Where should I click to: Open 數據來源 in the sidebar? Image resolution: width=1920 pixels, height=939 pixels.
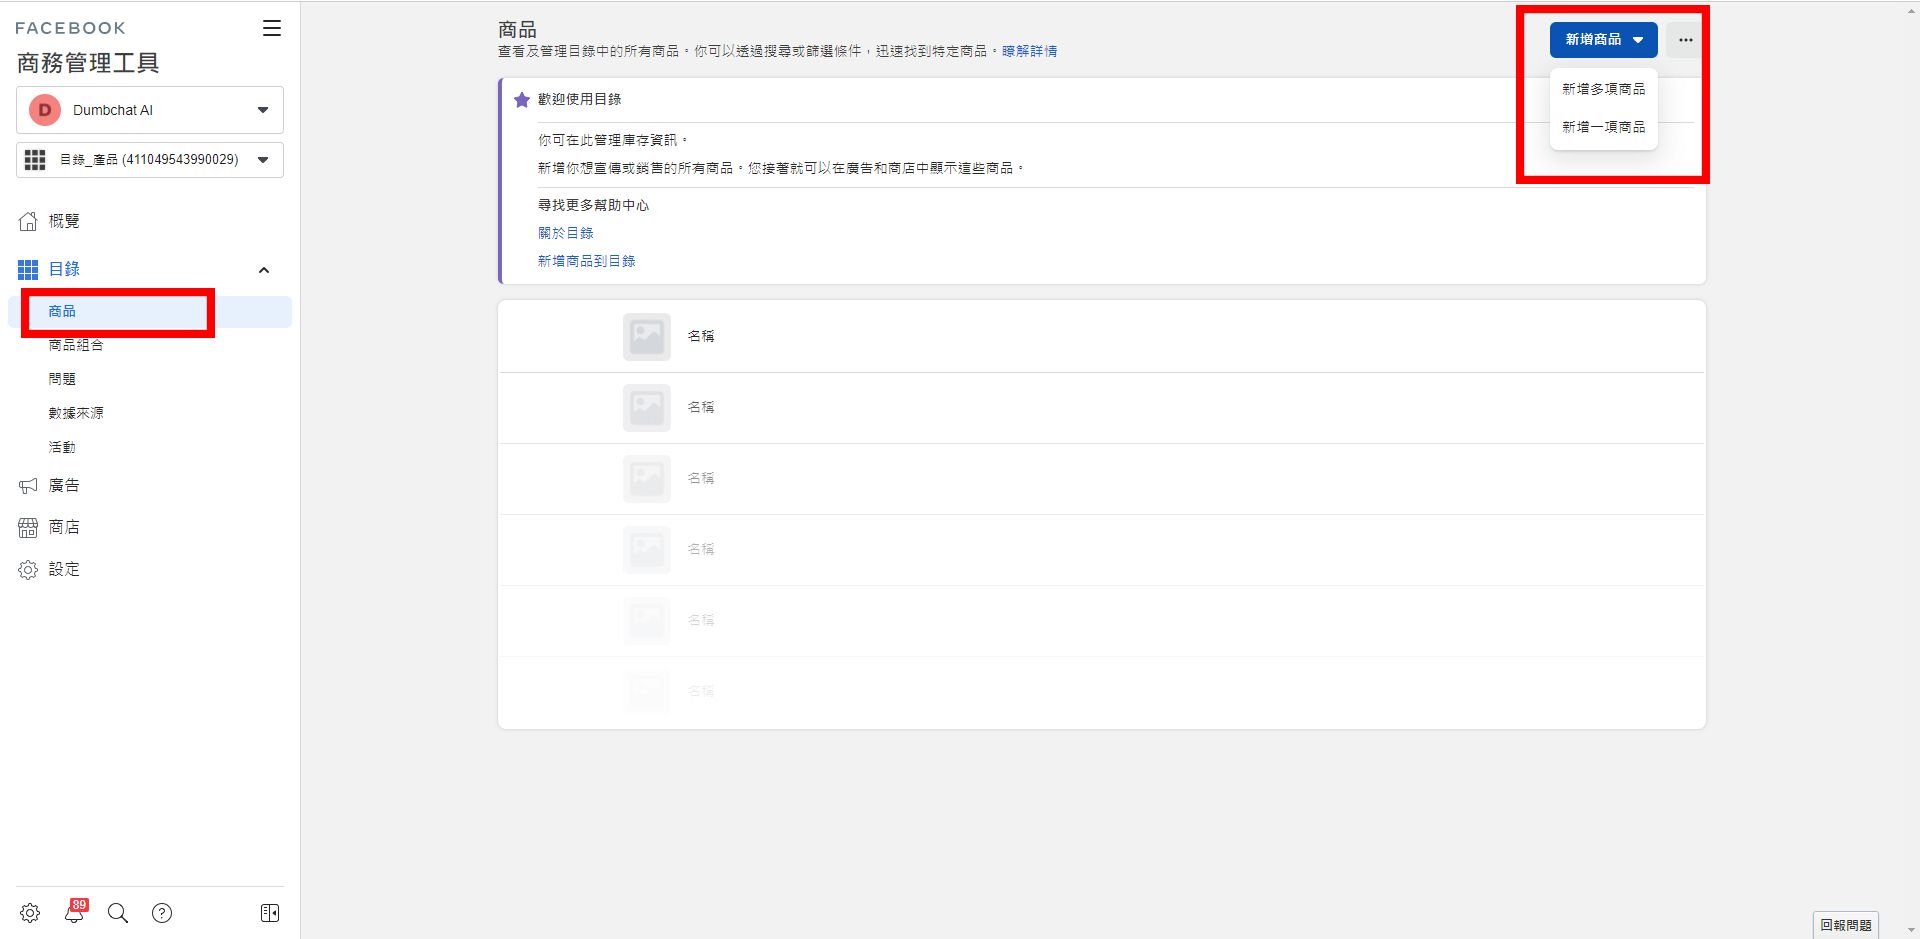pos(76,413)
